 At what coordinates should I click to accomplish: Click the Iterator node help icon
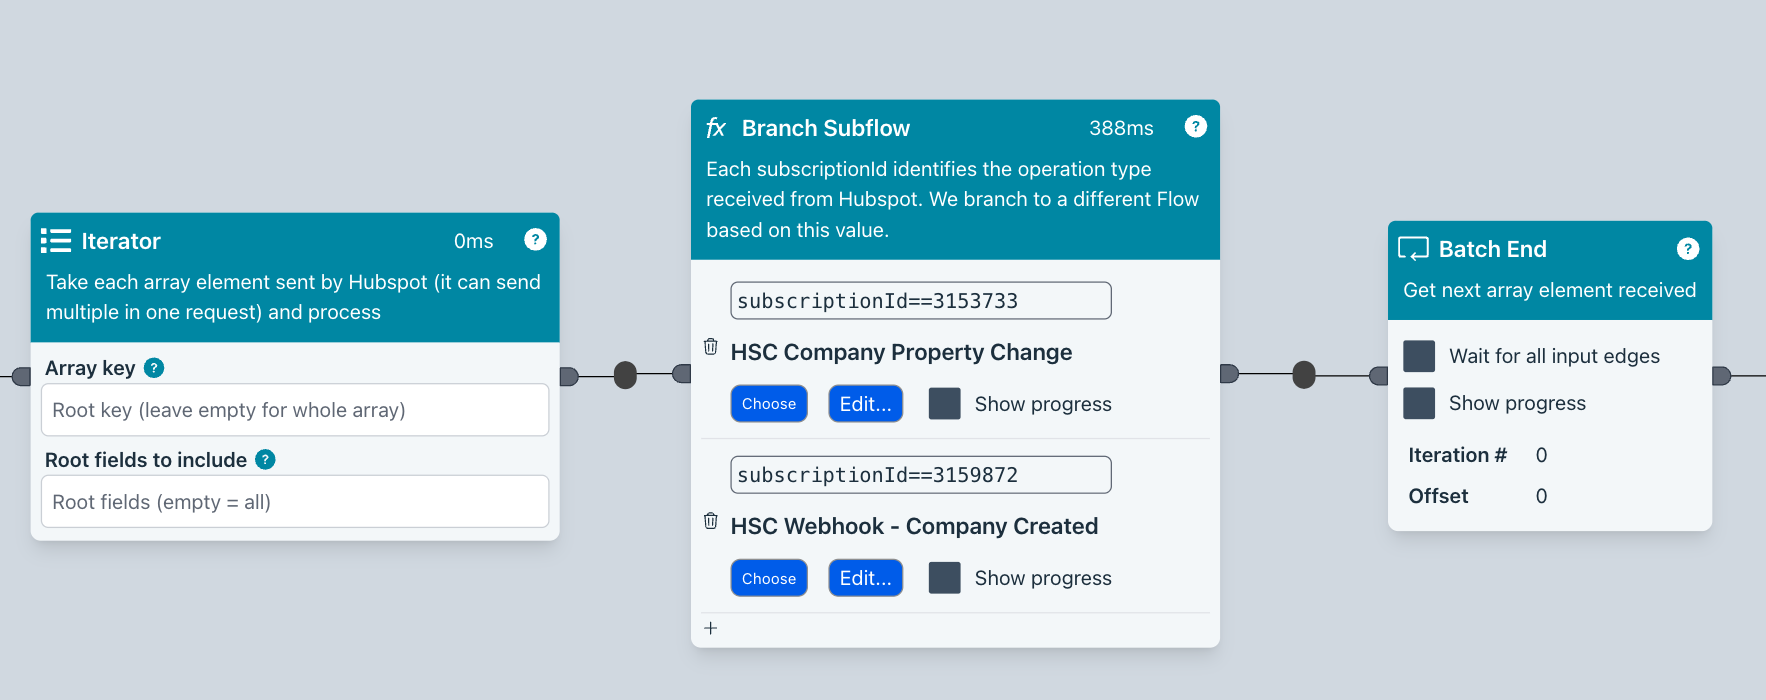(535, 240)
